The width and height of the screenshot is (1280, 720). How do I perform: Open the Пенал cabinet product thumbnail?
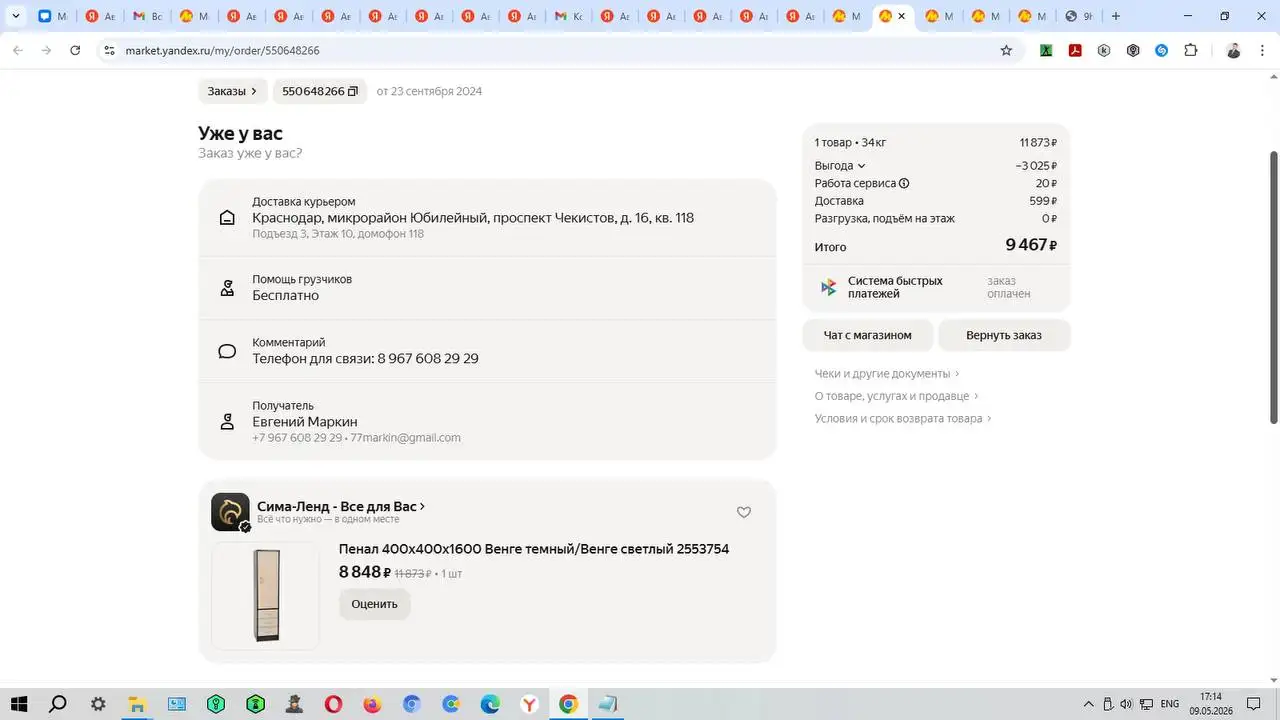tap(266, 596)
